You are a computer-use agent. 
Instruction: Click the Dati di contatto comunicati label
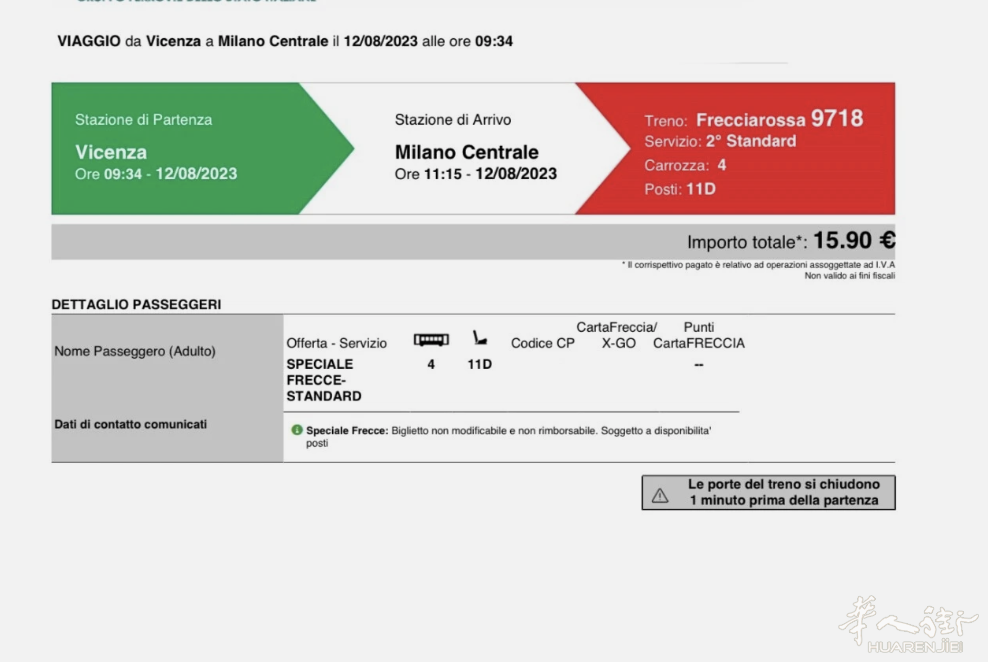click(x=130, y=424)
